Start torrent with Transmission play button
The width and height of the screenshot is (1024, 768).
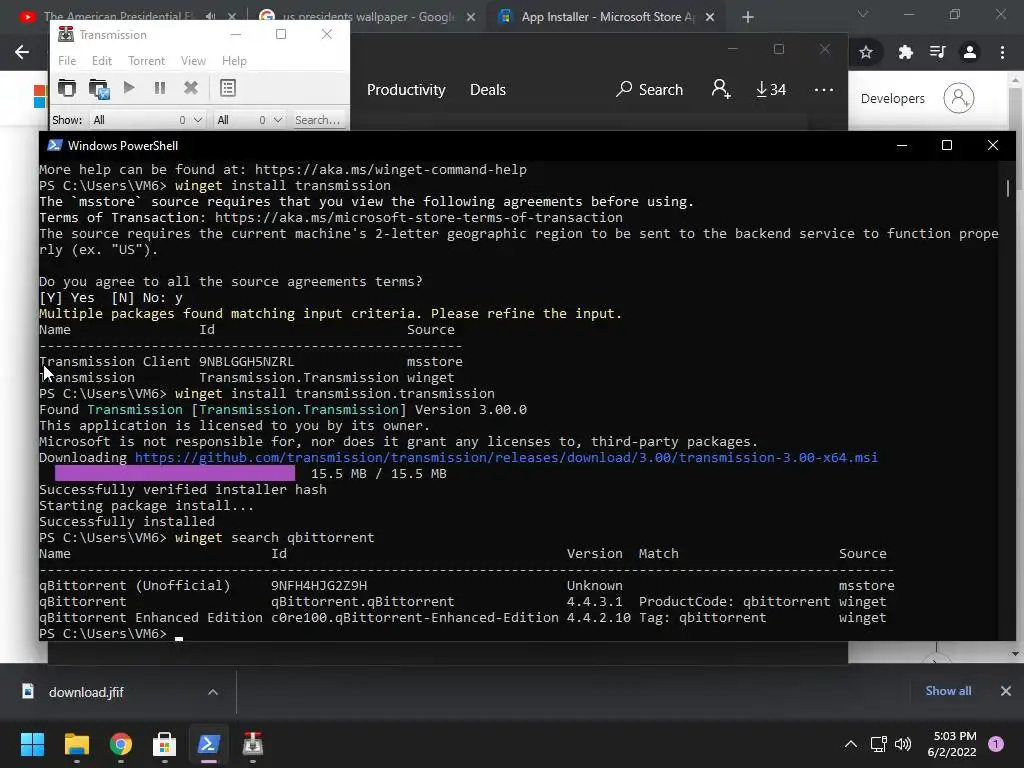129,88
